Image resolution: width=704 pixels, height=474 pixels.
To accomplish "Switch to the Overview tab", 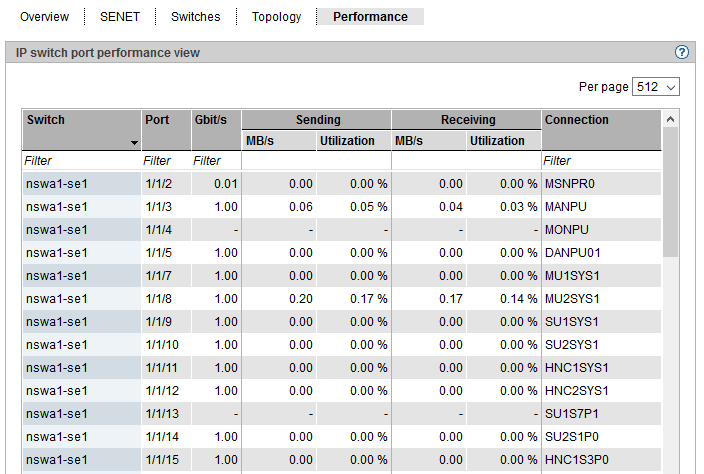I will point(45,17).
